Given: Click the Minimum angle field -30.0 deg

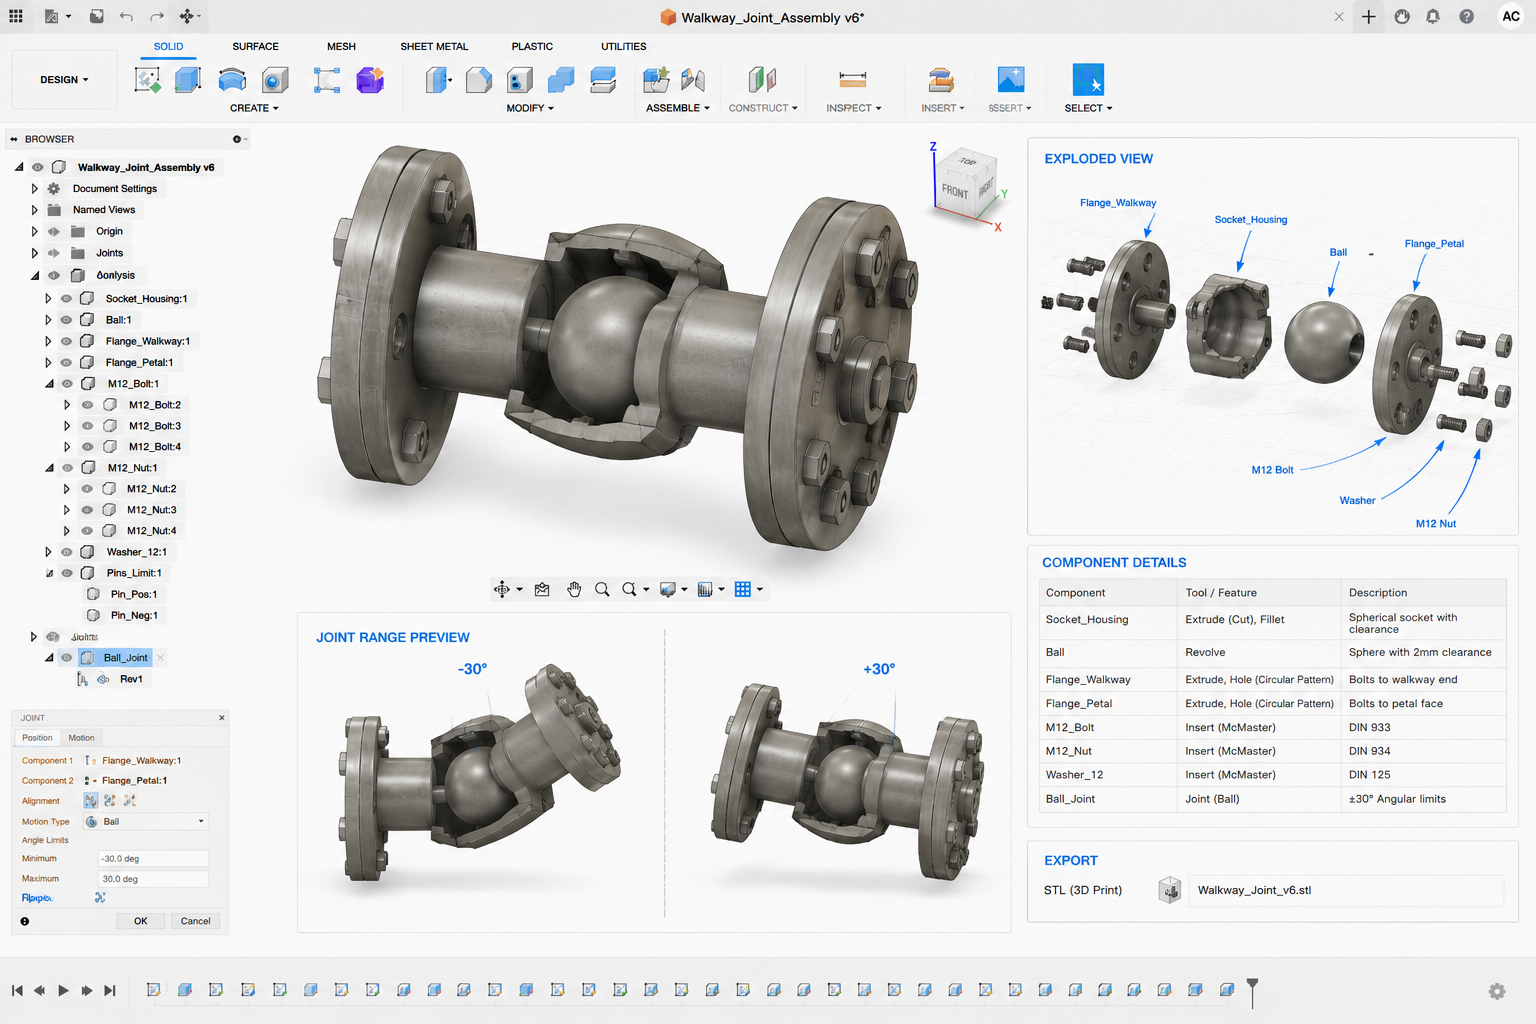Looking at the screenshot, I should (x=153, y=859).
